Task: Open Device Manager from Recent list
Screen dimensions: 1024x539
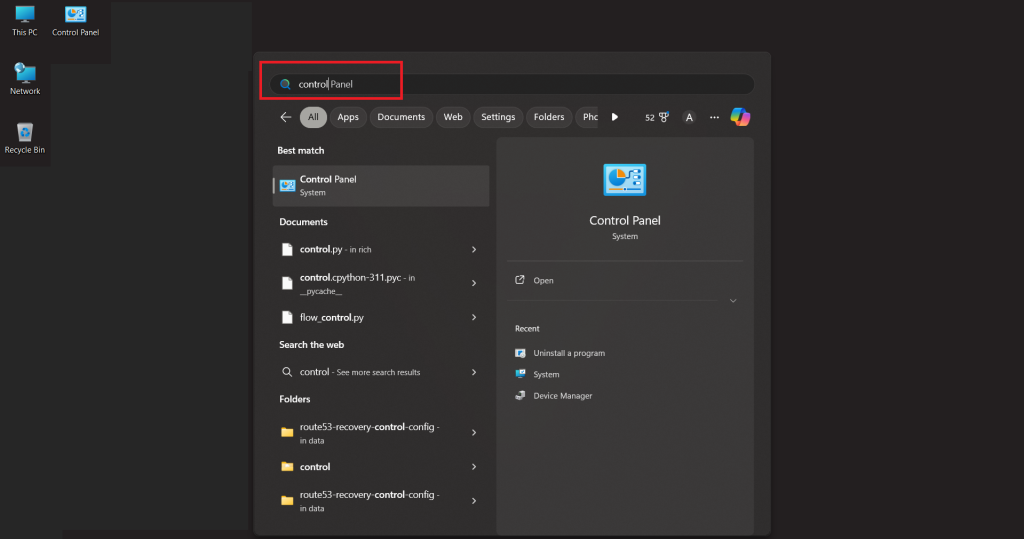Action: coord(562,395)
